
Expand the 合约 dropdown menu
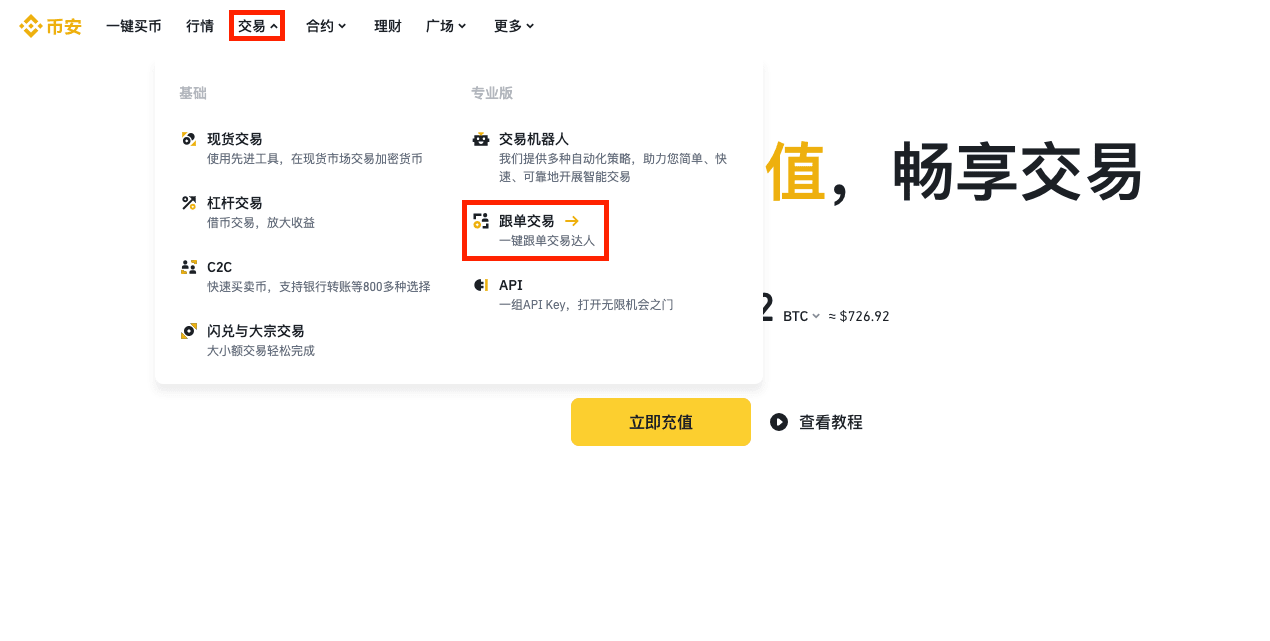click(326, 26)
